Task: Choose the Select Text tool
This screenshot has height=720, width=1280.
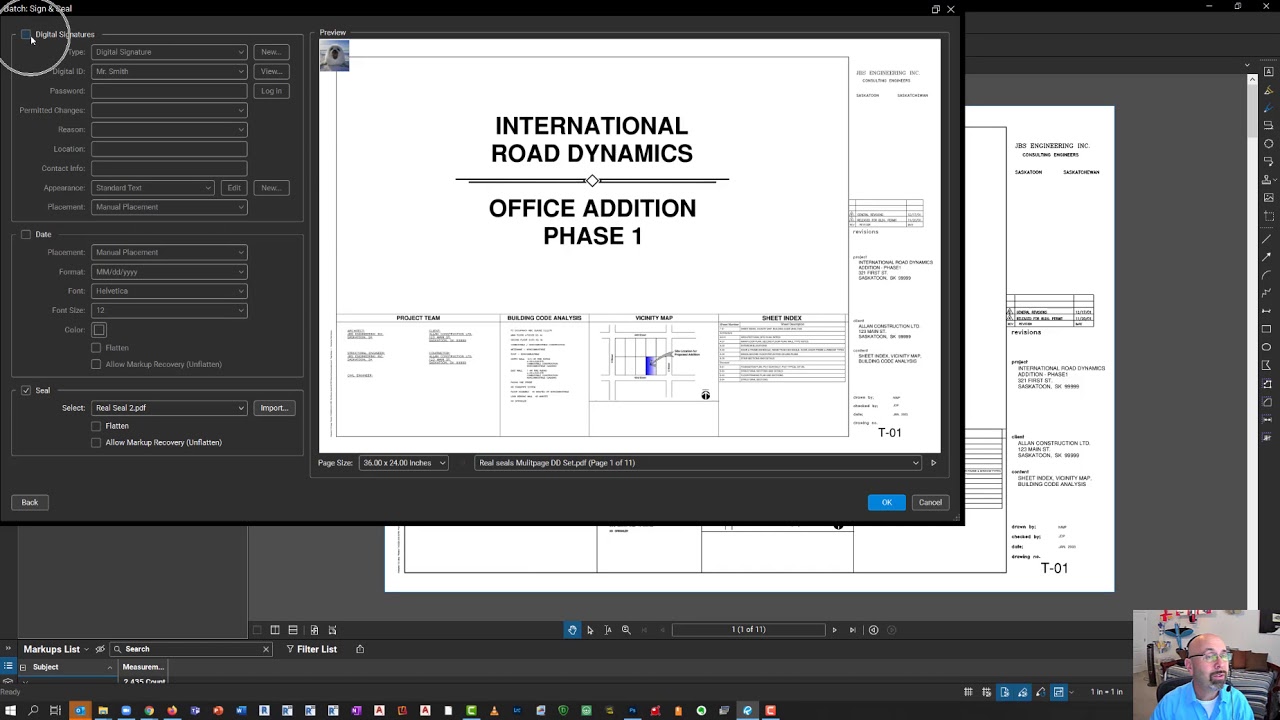Action: point(608,630)
